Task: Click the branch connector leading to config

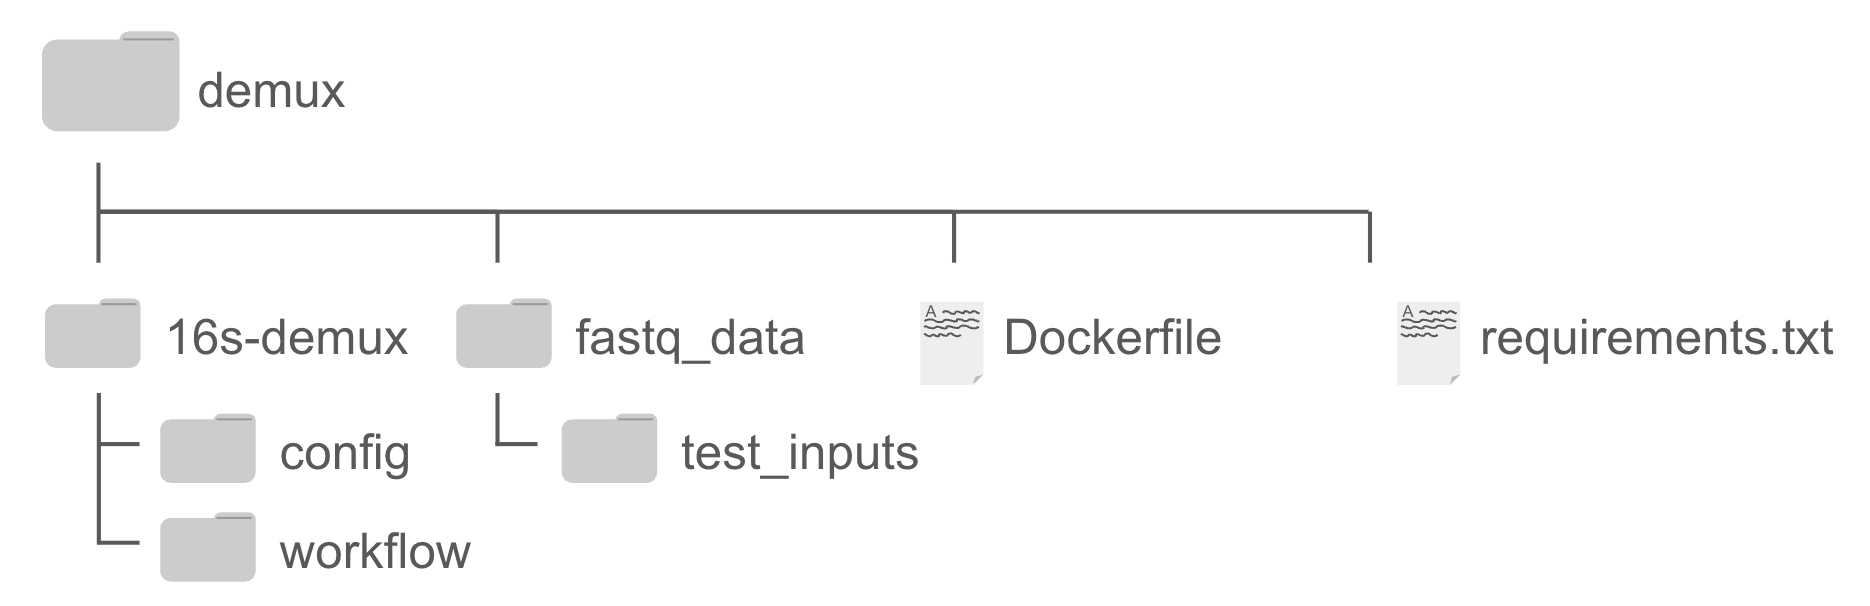Action: [117, 442]
